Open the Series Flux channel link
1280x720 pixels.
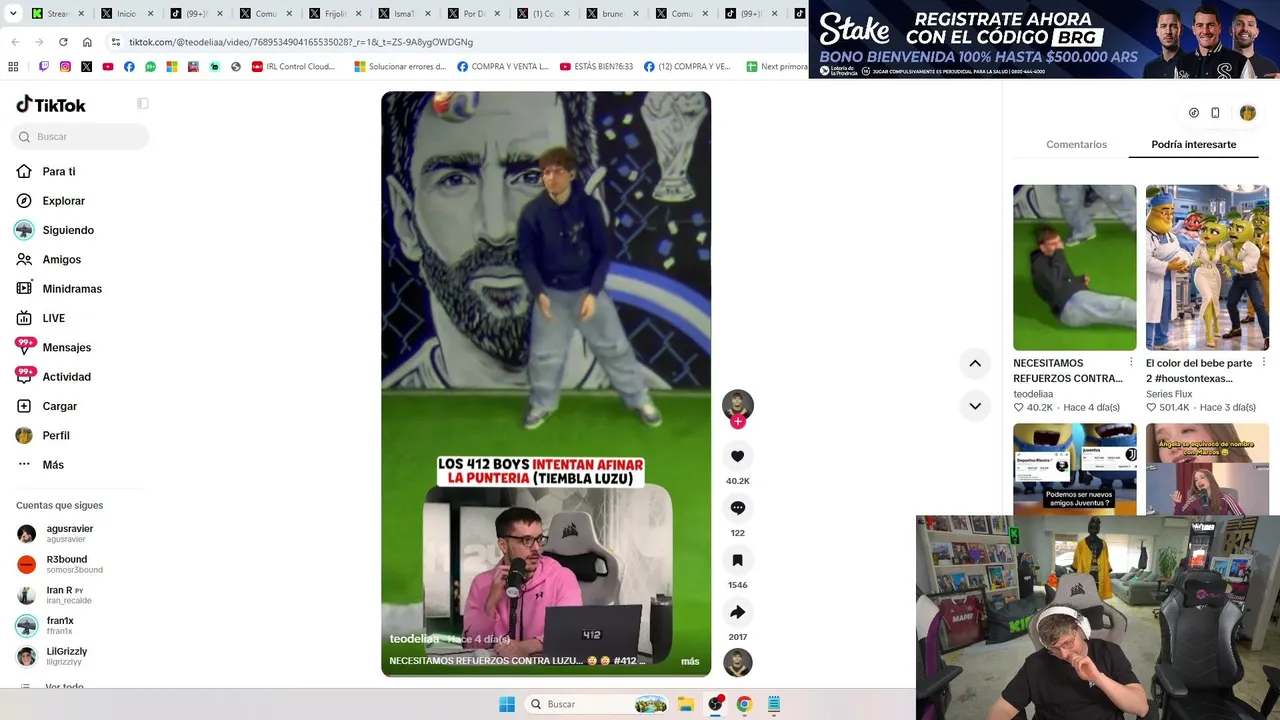pos(1170,394)
